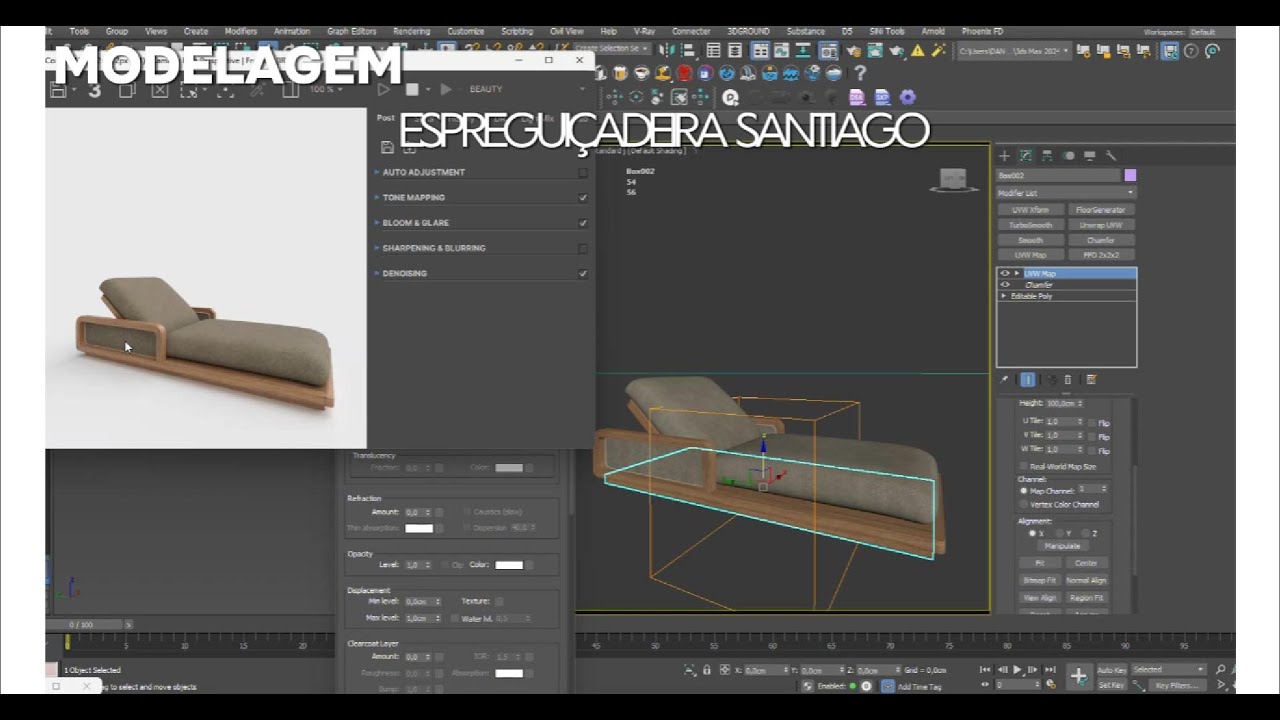
Task: Click the 0 / 100 time slider
Action: pos(80,625)
